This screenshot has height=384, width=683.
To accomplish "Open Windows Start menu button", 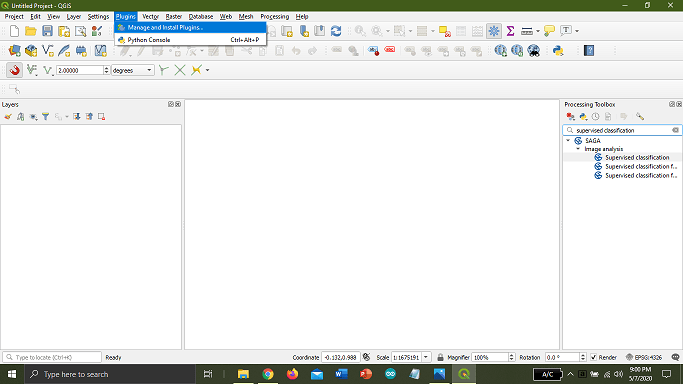I will [x=12, y=374].
